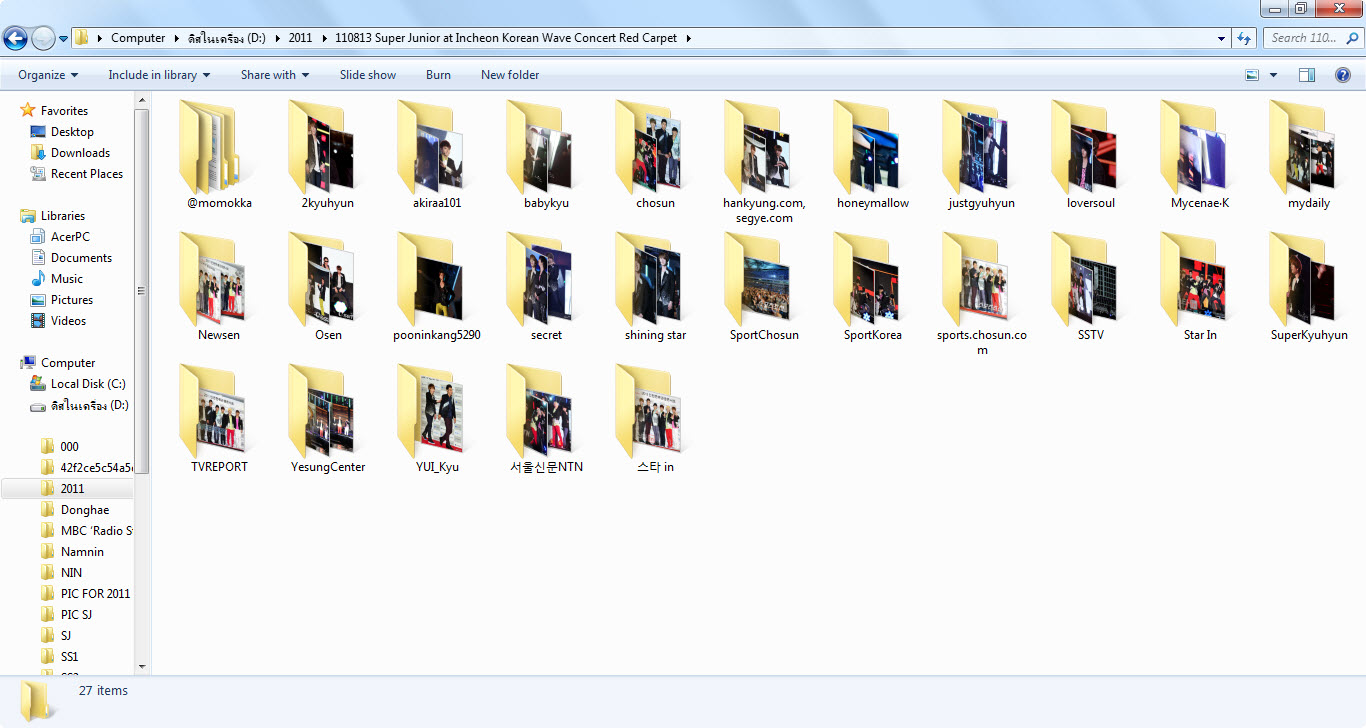1366x728 pixels.
Task: Change view using the views icon button
Action: [1252, 75]
